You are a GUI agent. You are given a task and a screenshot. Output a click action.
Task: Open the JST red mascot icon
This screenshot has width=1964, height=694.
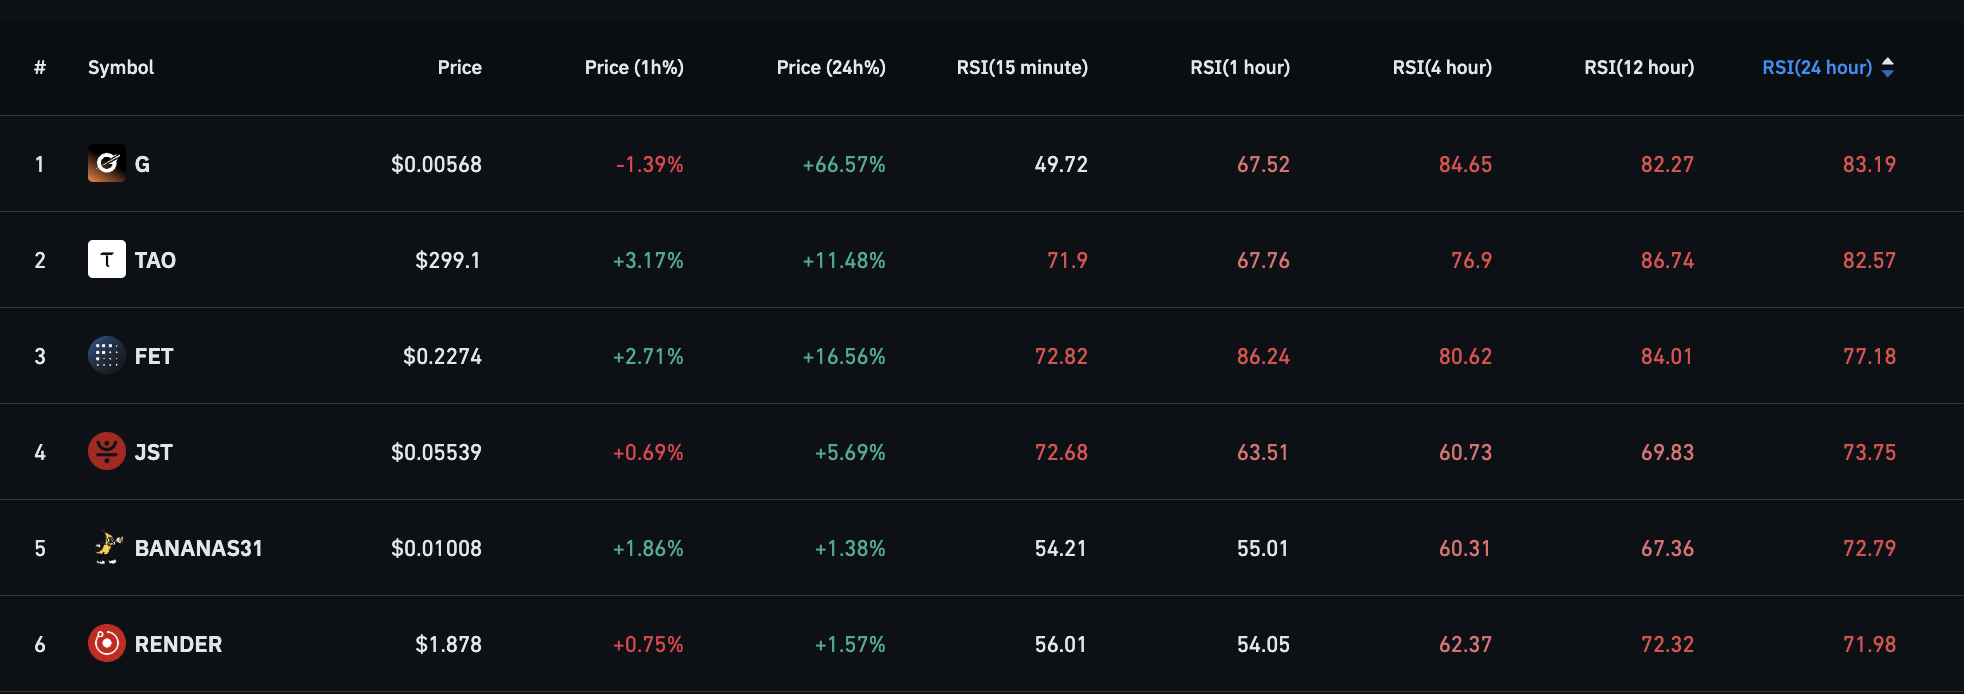(x=107, y=452)
